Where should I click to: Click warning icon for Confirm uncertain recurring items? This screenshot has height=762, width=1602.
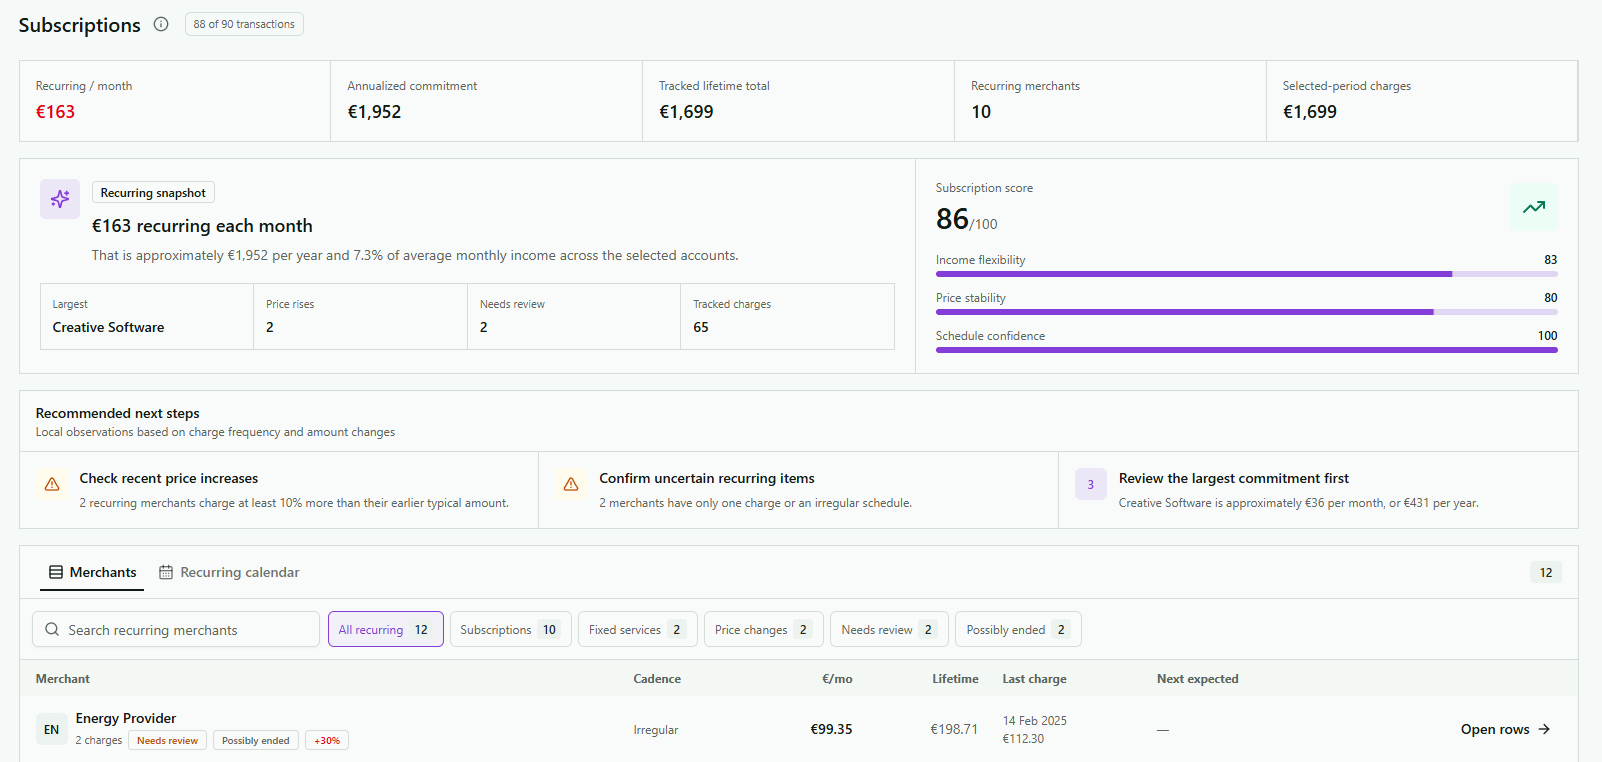(x=571, y=484)
